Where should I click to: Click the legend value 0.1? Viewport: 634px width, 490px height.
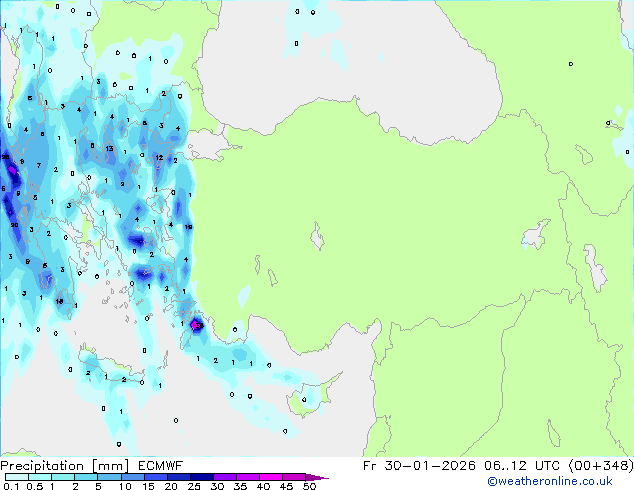point(11,486)
